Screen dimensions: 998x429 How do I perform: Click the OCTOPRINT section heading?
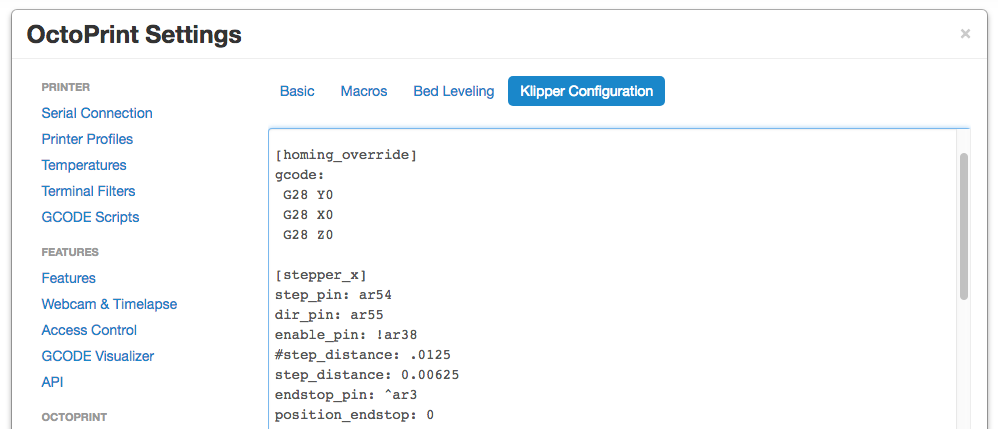tap(74, 418)
